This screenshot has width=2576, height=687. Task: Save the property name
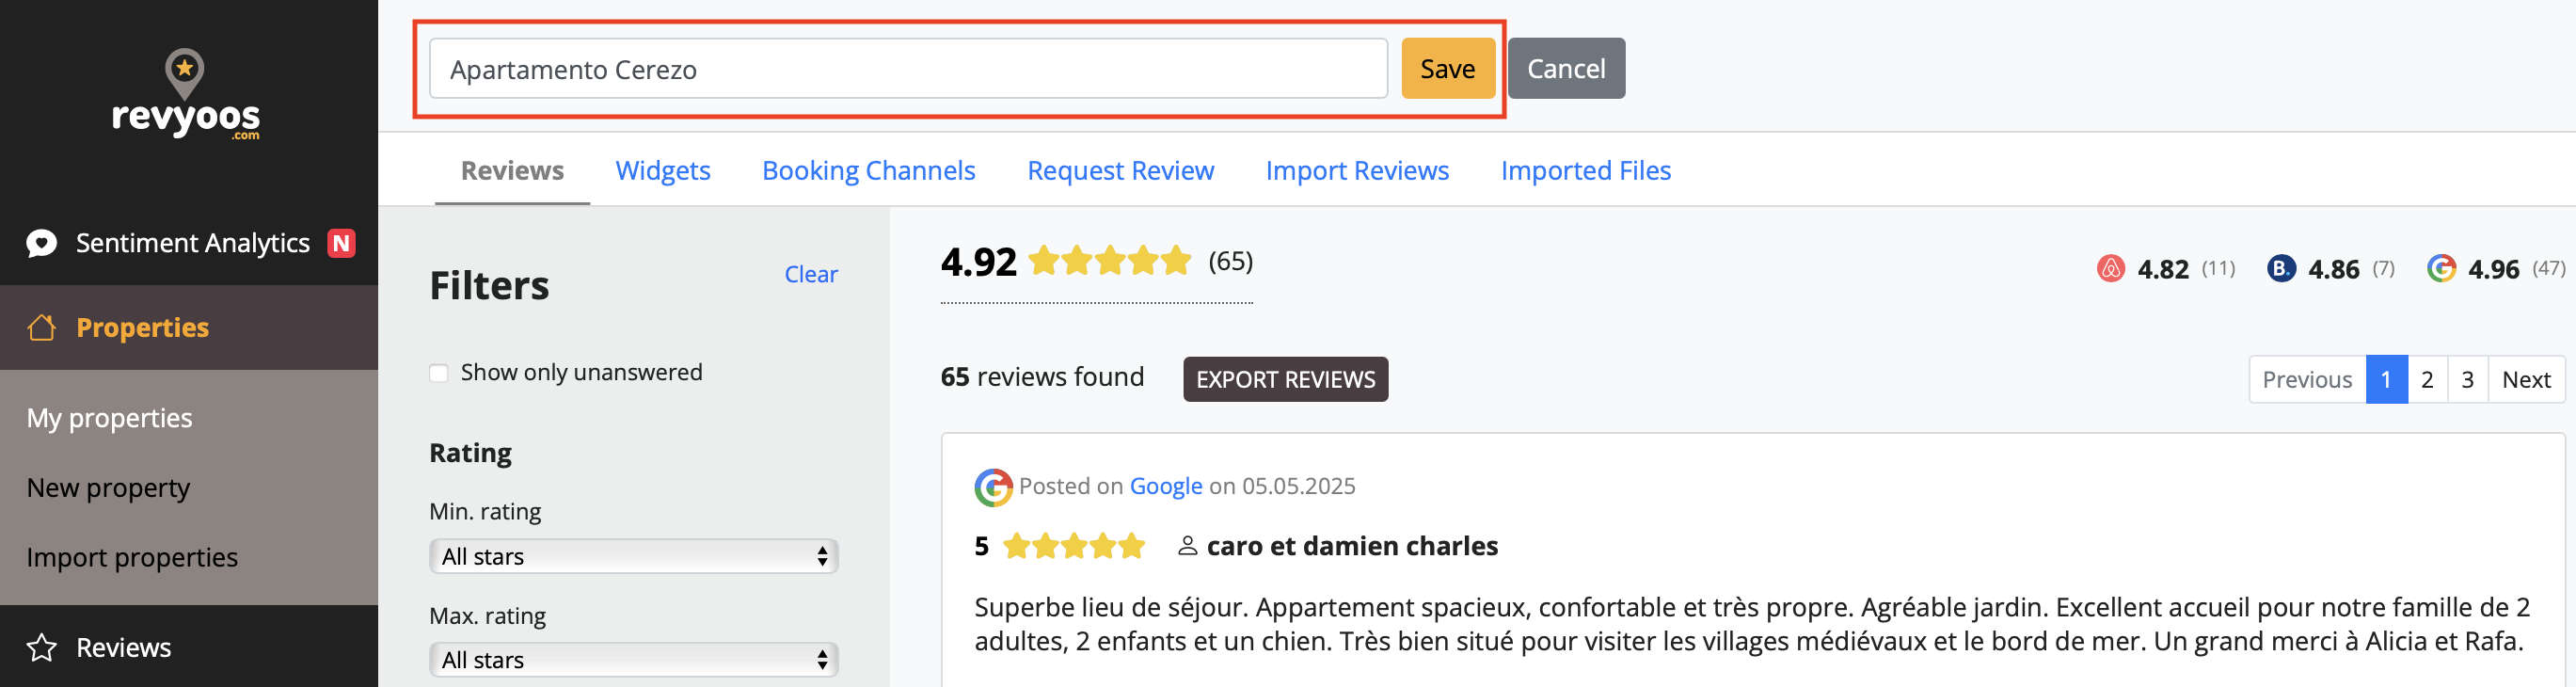tap(1447, 69)
